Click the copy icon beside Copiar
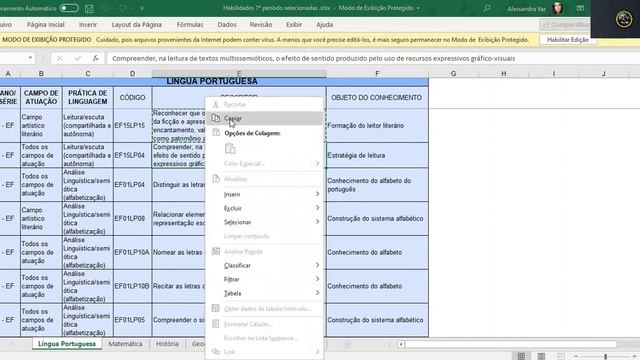 (216, 118)
